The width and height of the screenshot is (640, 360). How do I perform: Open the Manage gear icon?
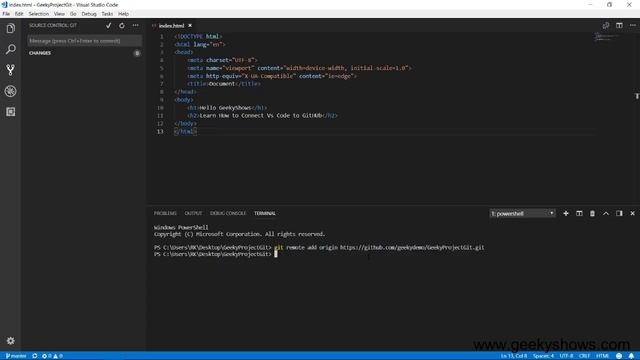click(x=11, y=340)
